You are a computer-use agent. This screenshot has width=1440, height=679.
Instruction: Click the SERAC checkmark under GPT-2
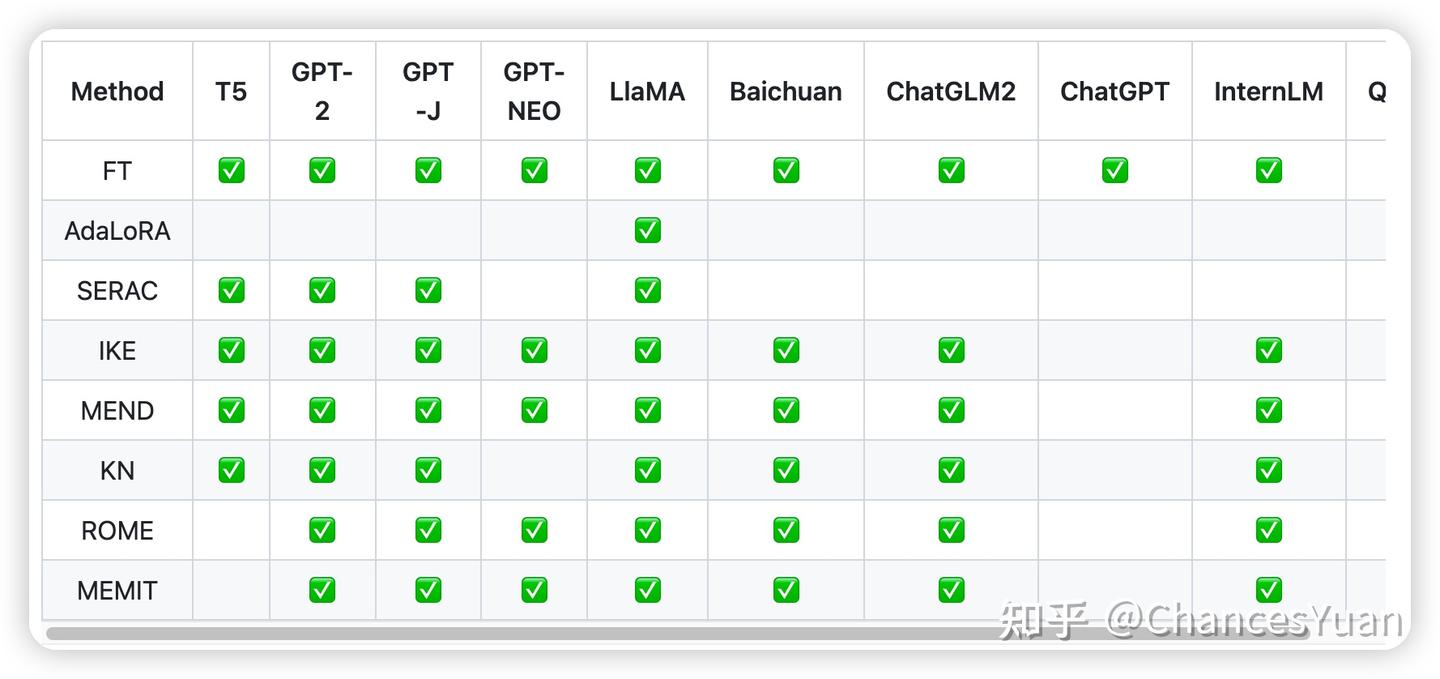pos(322,291)
